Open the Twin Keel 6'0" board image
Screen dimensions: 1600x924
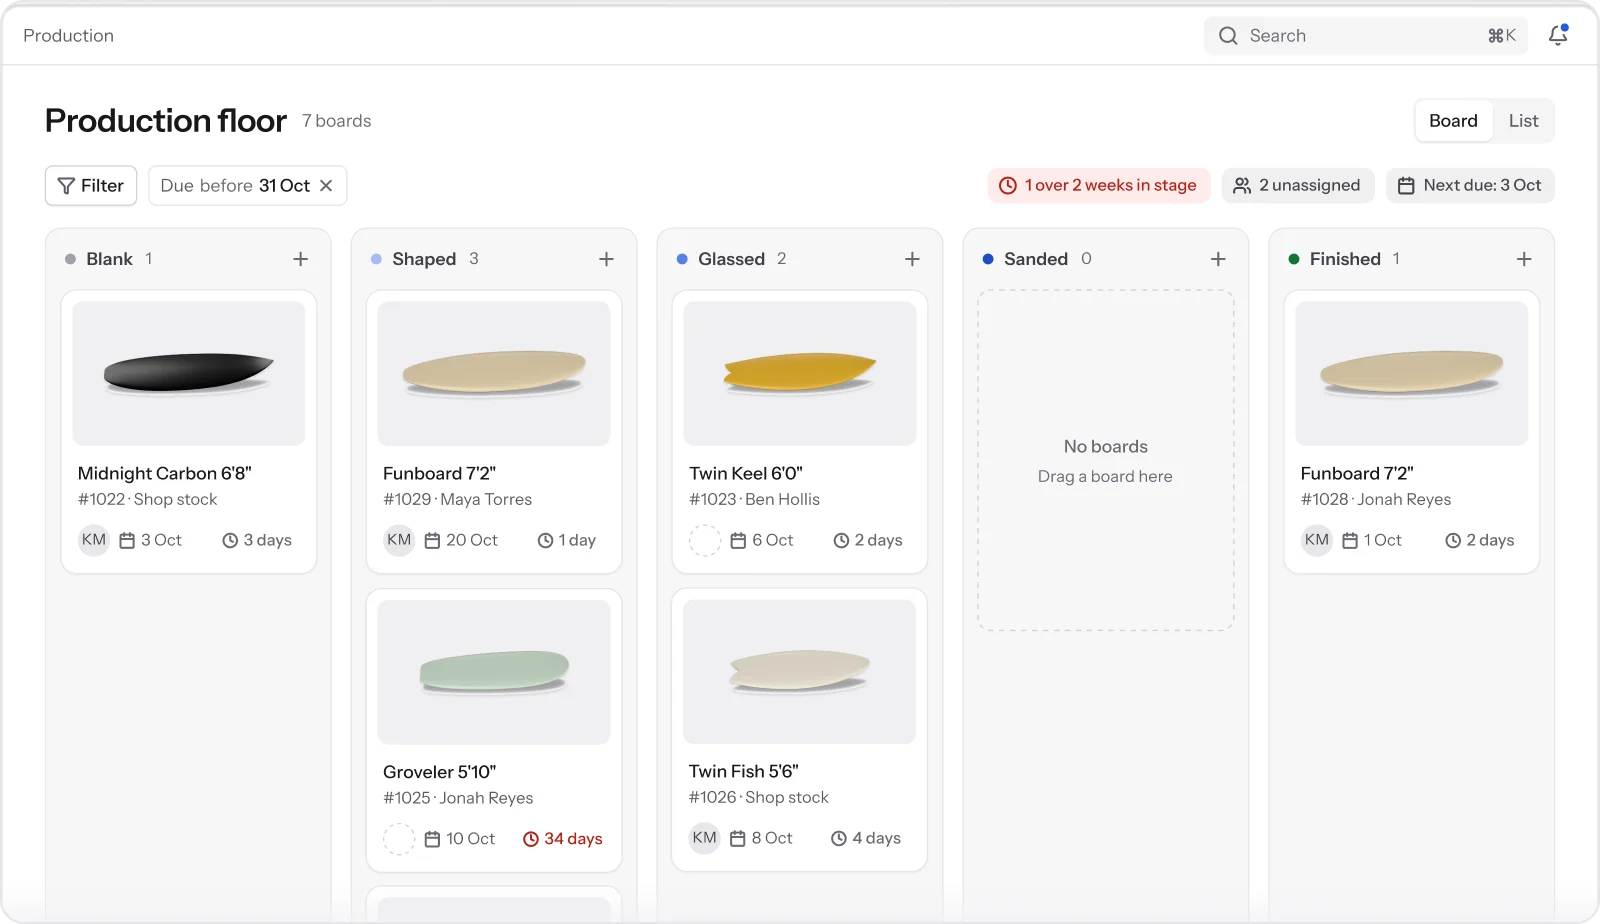point(800,373)
